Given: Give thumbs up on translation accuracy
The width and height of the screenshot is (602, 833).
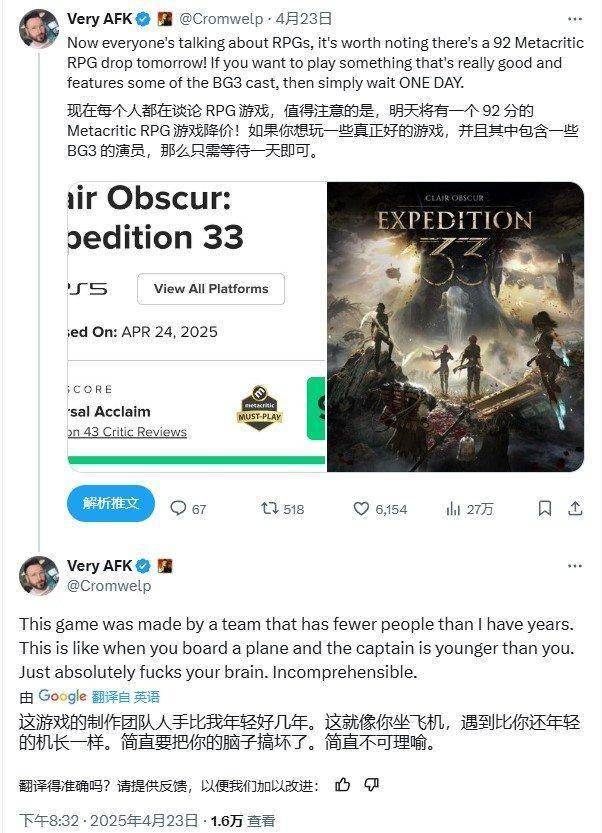Looking at the screenshot, I should (343, 785).
